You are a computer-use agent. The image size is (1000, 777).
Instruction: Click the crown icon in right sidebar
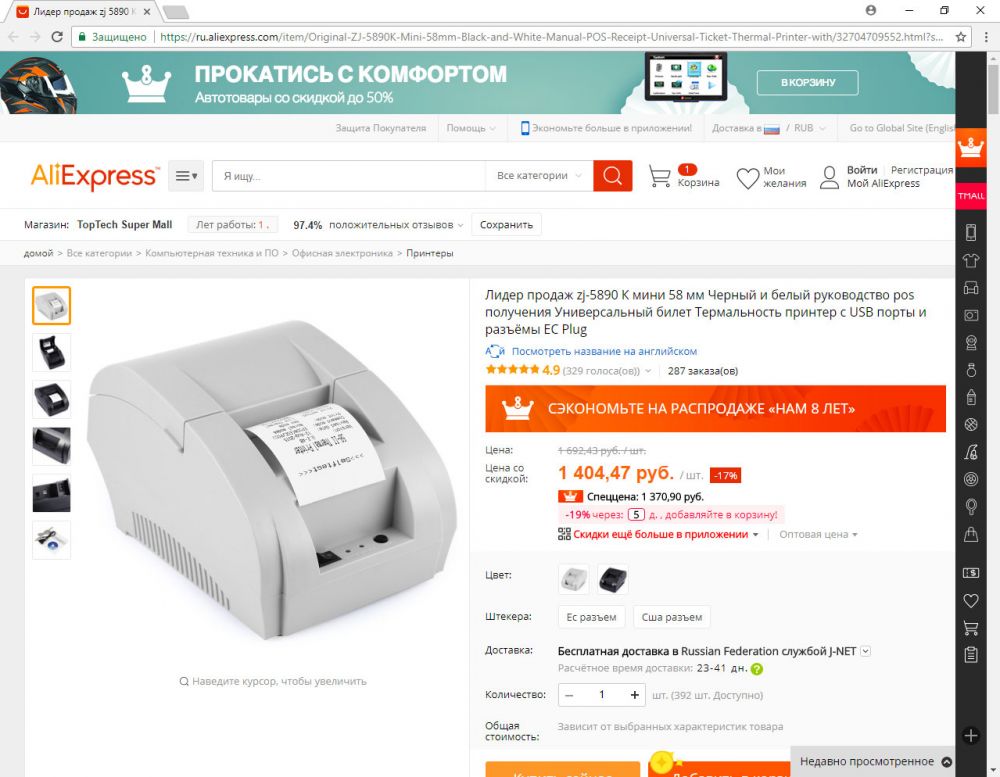pos(971,149)
